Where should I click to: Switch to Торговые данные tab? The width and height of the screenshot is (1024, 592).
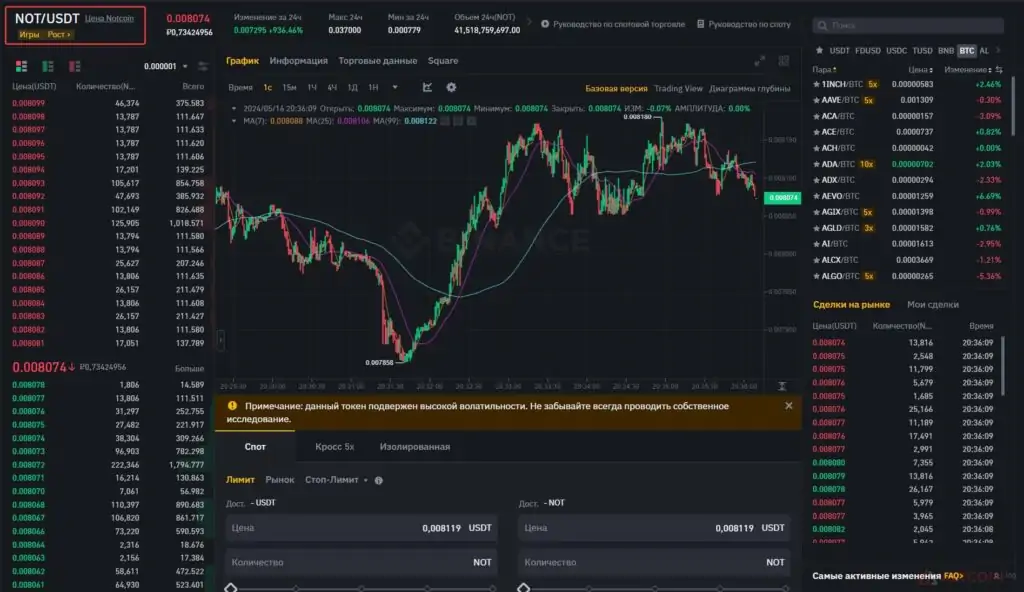pyautogui.click(x=377, y=60)
